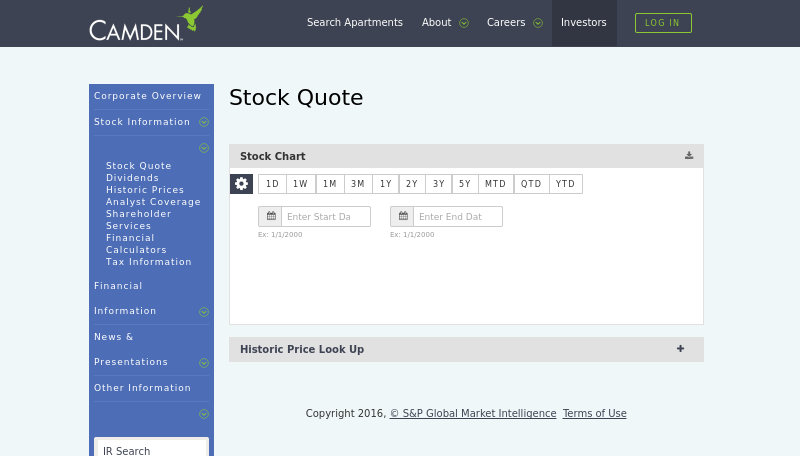Expand the Financial Information chevron
800x456 pixels.
[x=204, y=312]
